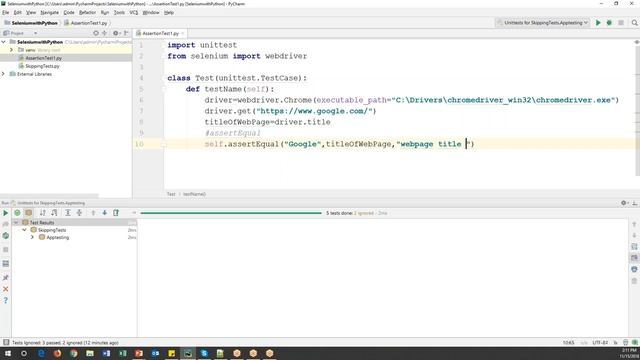640x360 pixels.
Task: Click restore layout icon in Run sidebar
Action: pos(6,264)
